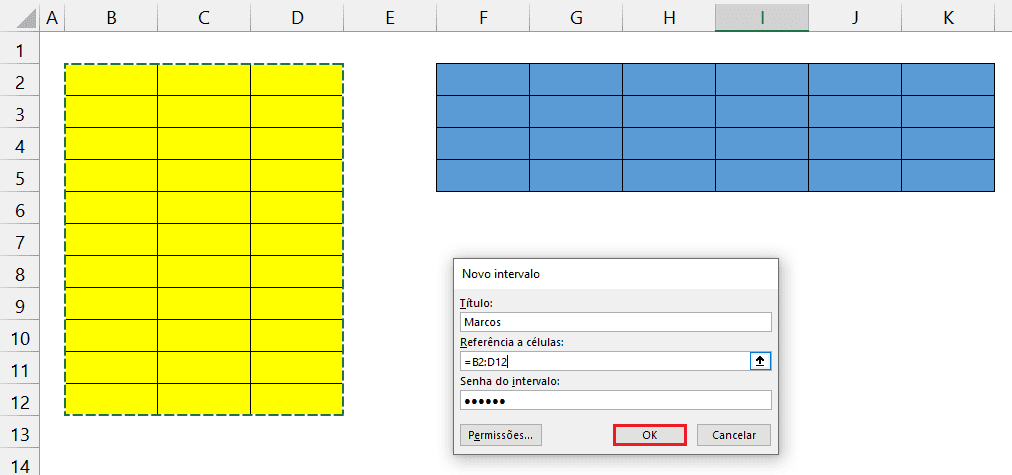Image resolution: width=1012 pixels, height=475 pixels.
Task: Select column J header
Action: click(855, 18)
